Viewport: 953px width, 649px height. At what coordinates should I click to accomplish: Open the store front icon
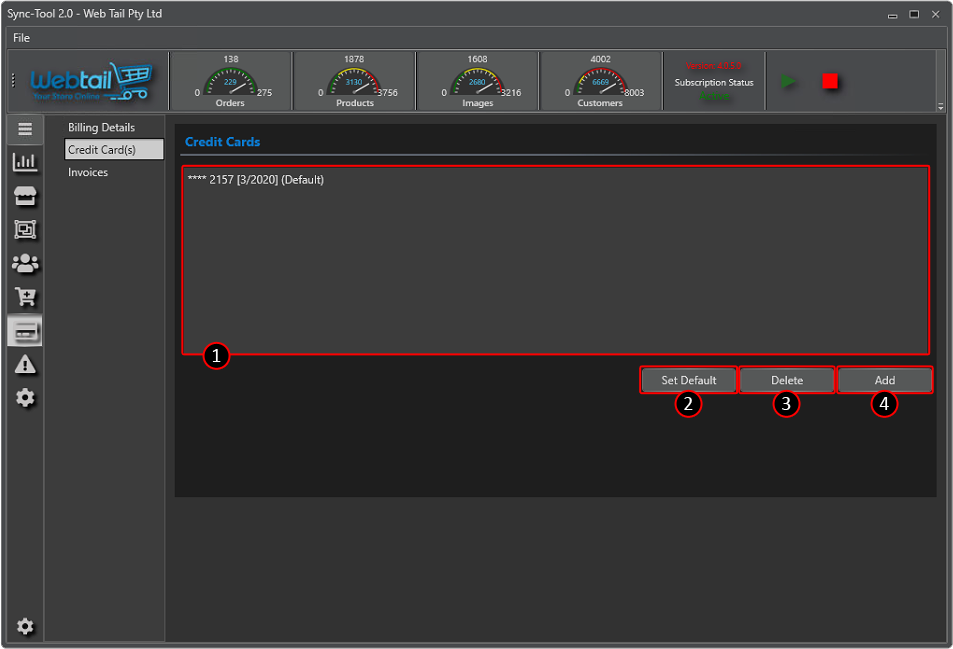pos(25,196)
